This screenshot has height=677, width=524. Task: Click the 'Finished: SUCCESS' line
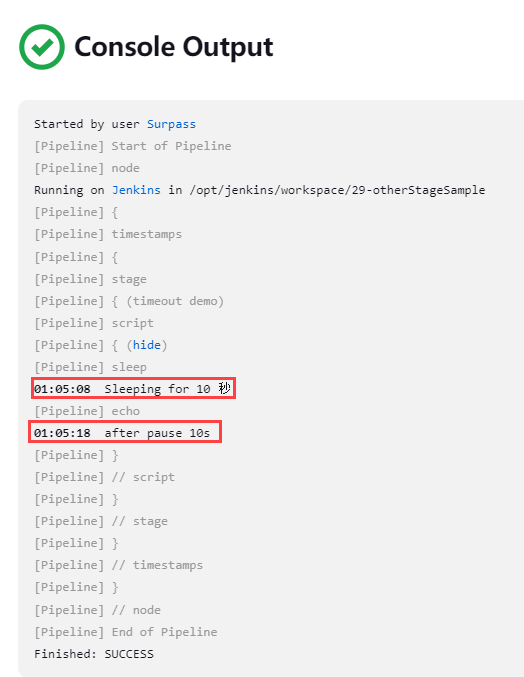pos(94,654)
